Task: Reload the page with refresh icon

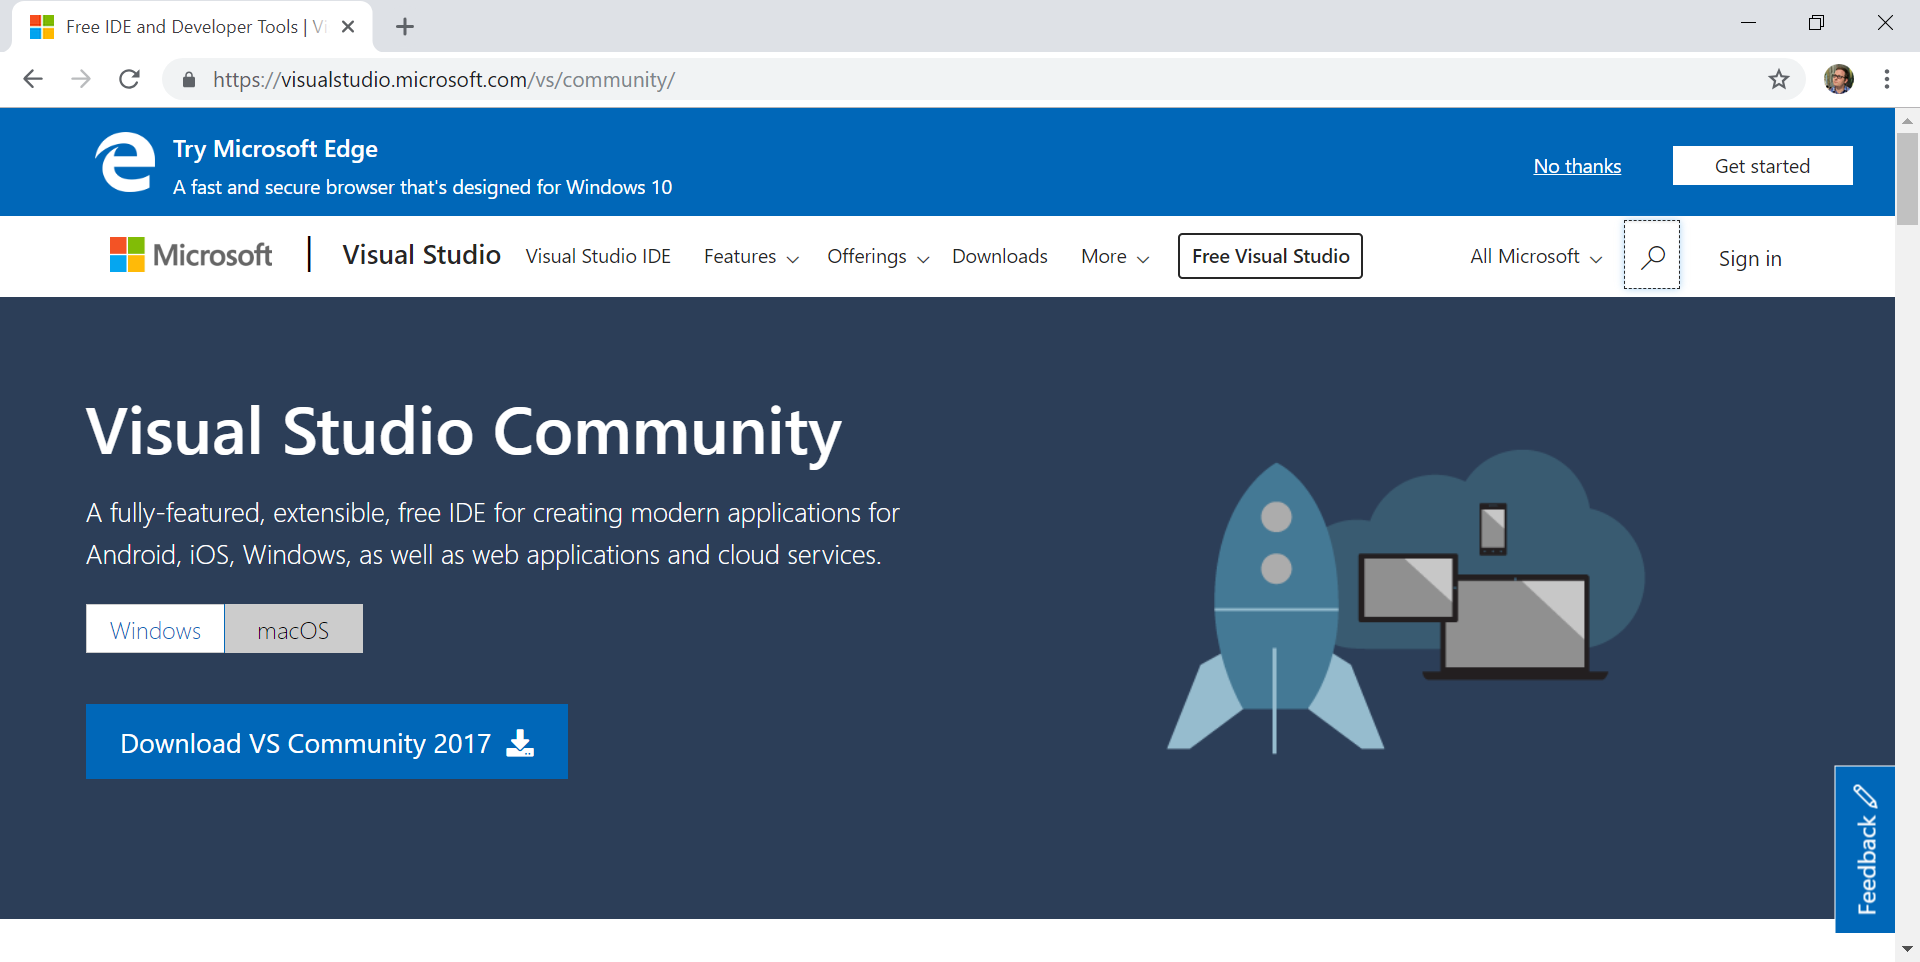Action: point(129,79)
